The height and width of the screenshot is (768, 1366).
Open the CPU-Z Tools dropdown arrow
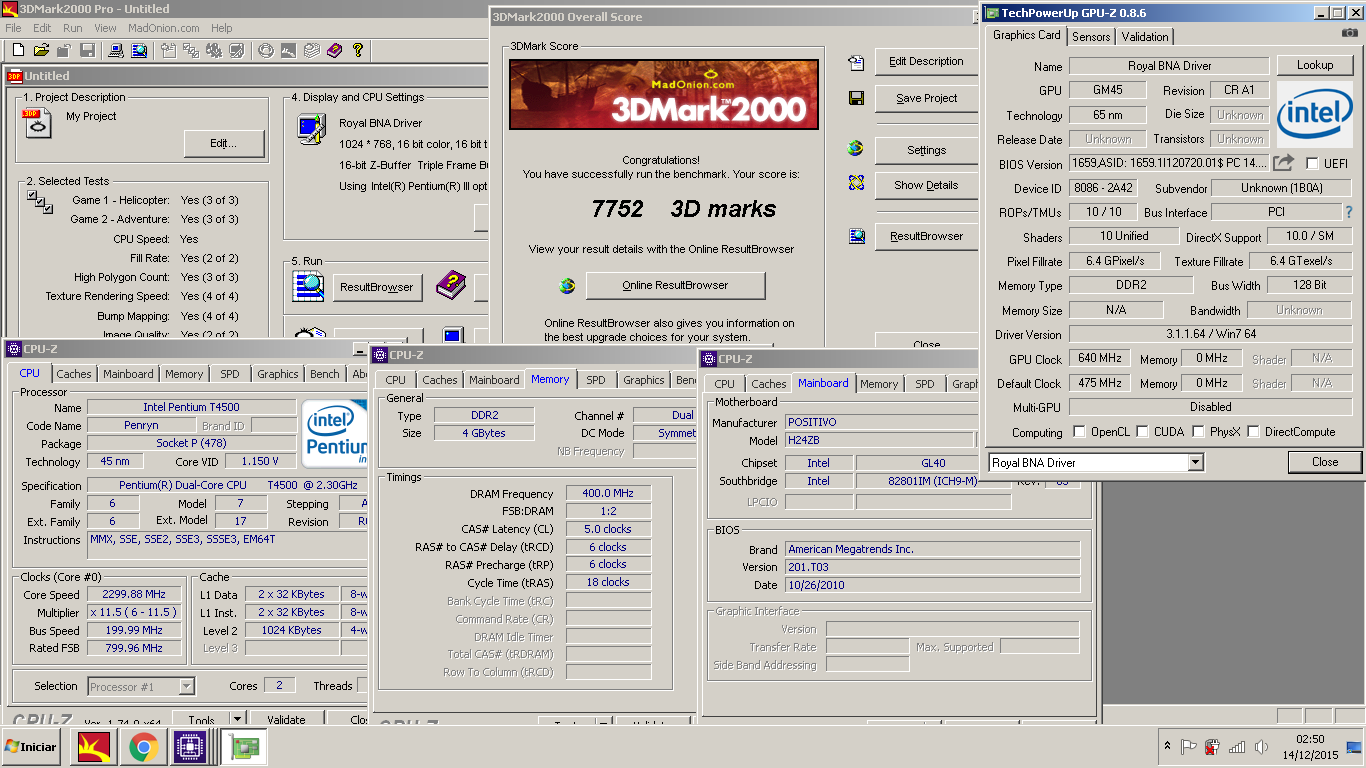pos(237,719)
